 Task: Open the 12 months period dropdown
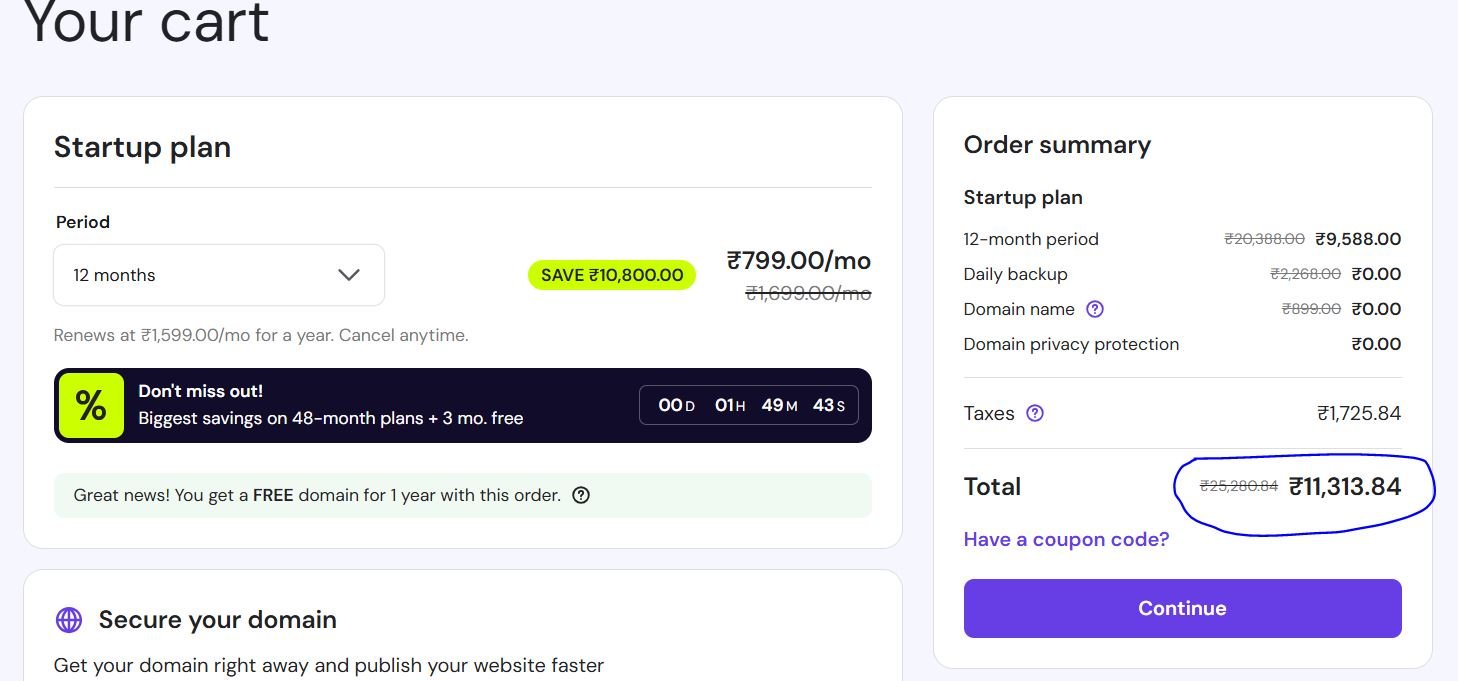[218, 275]
